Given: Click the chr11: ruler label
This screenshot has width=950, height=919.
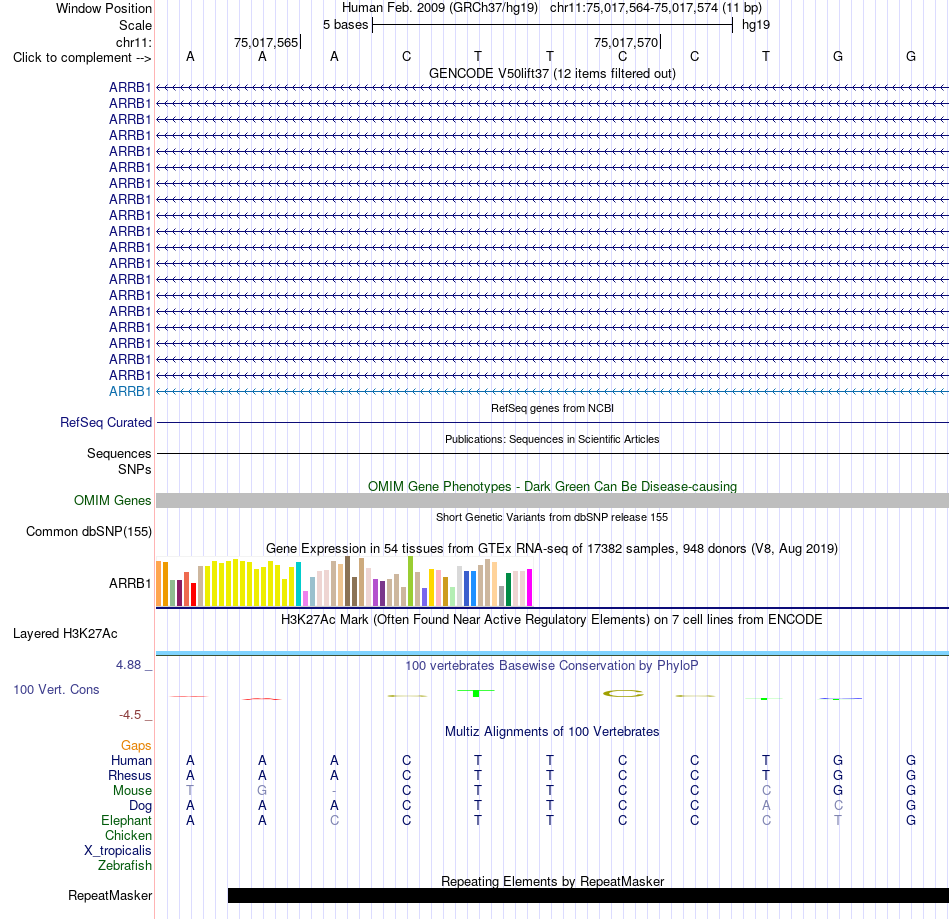Looking at the screenshot, I should tap(133, 42).
